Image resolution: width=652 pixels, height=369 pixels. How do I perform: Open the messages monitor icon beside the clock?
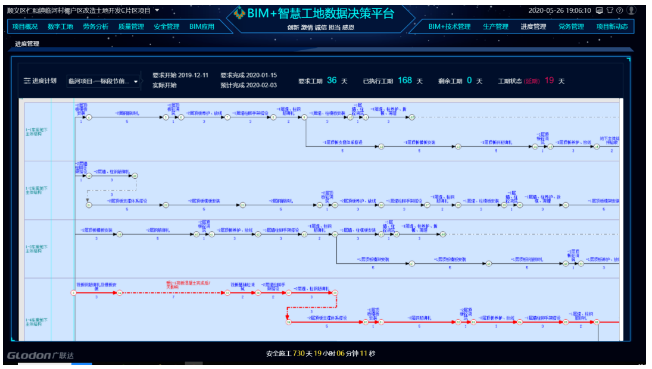[x=599, y=11]
